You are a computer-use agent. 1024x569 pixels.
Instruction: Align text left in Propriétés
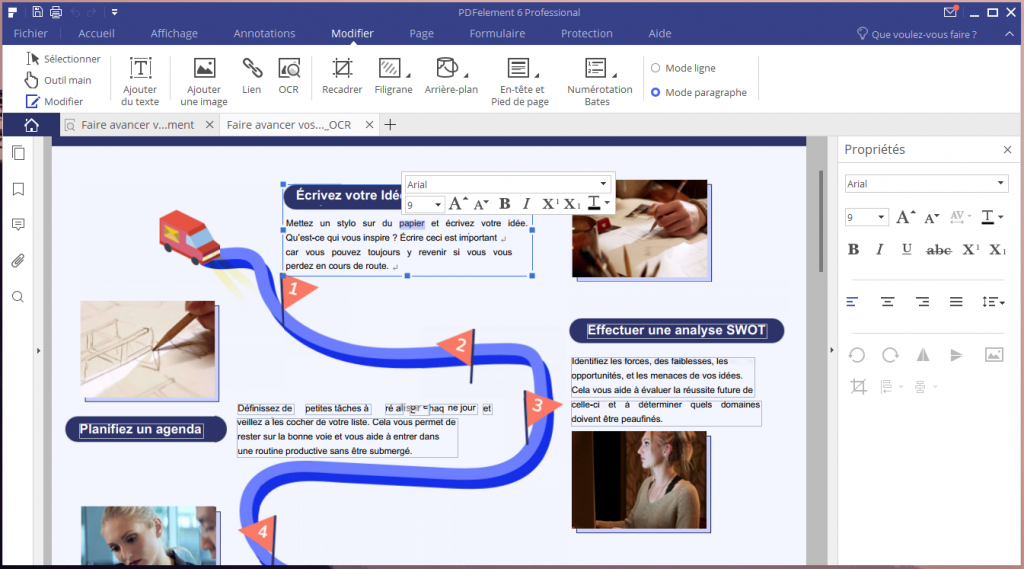(852, 301)
